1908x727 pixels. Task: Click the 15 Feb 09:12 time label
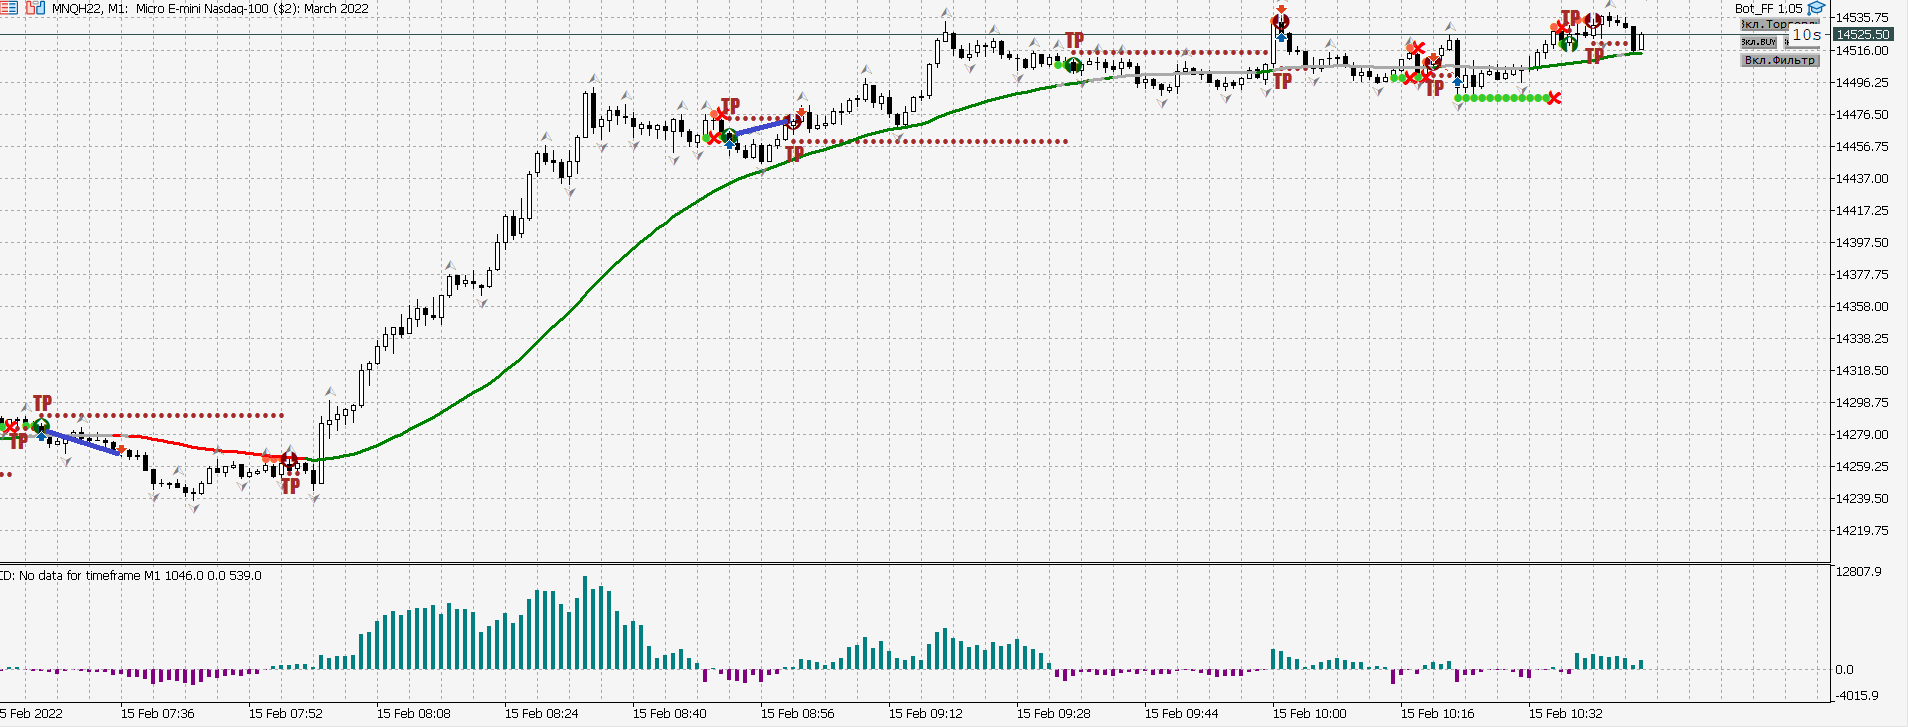[x=926, y=714]
